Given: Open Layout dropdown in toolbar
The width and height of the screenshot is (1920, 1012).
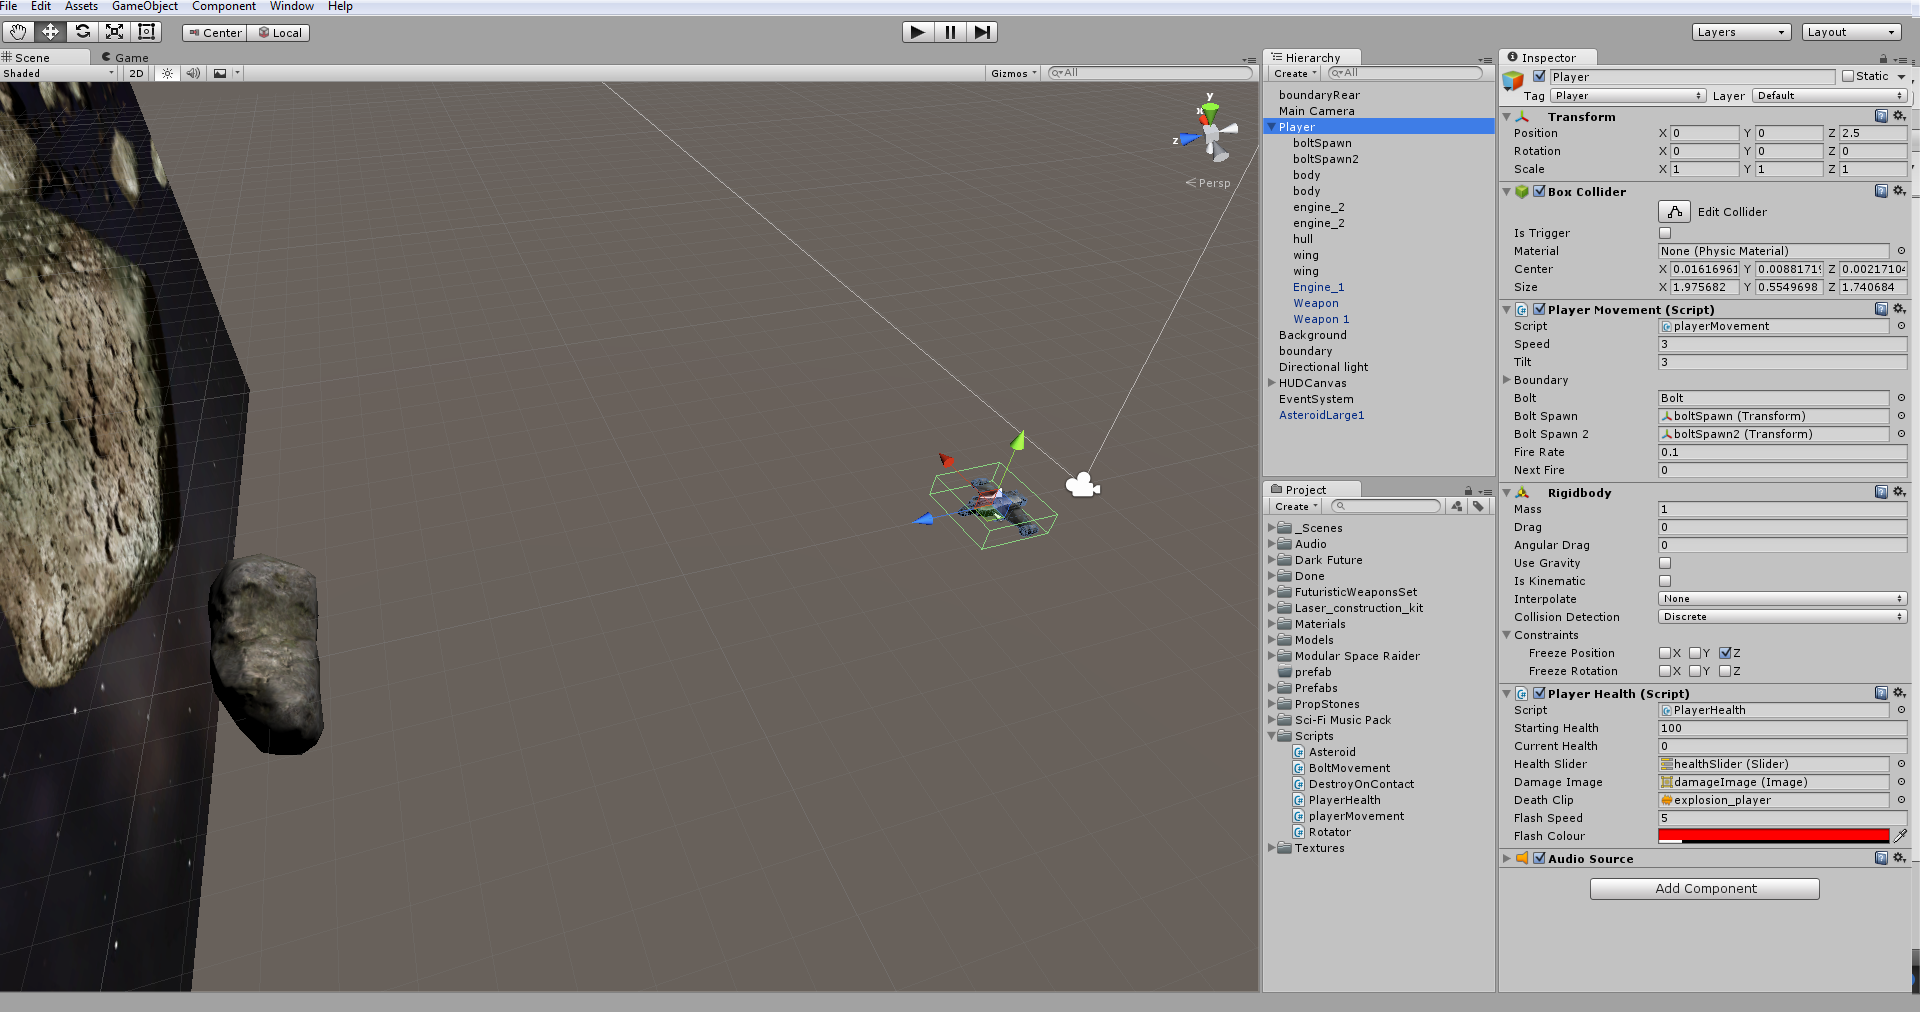Looking at the screenshot, I should 1851,32.
